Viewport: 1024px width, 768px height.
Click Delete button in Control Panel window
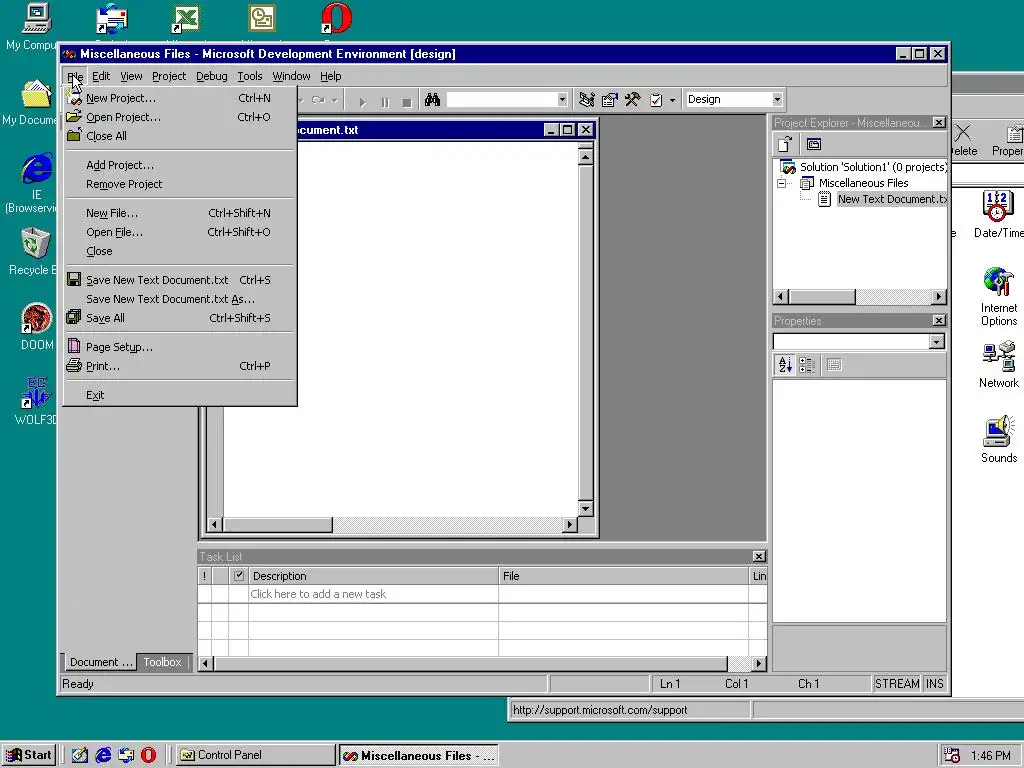click(x=964, y=140)
